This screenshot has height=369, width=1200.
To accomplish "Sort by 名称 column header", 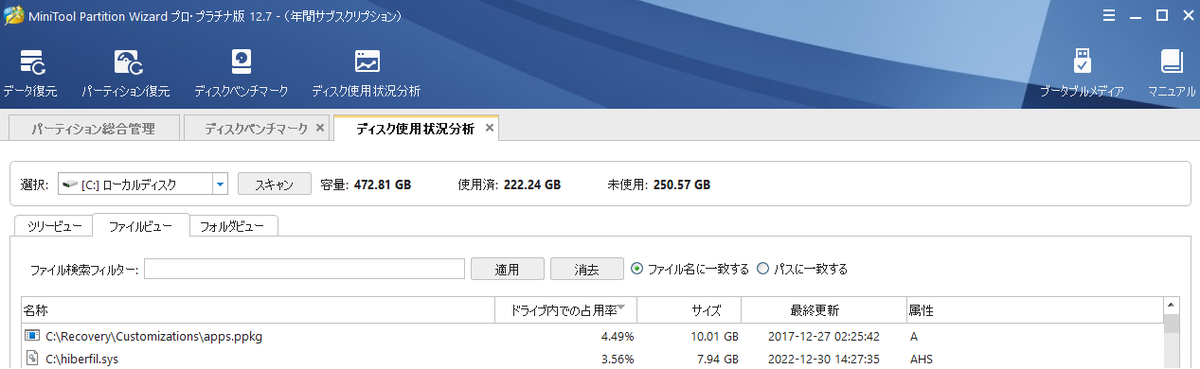I will coord(258,310).
